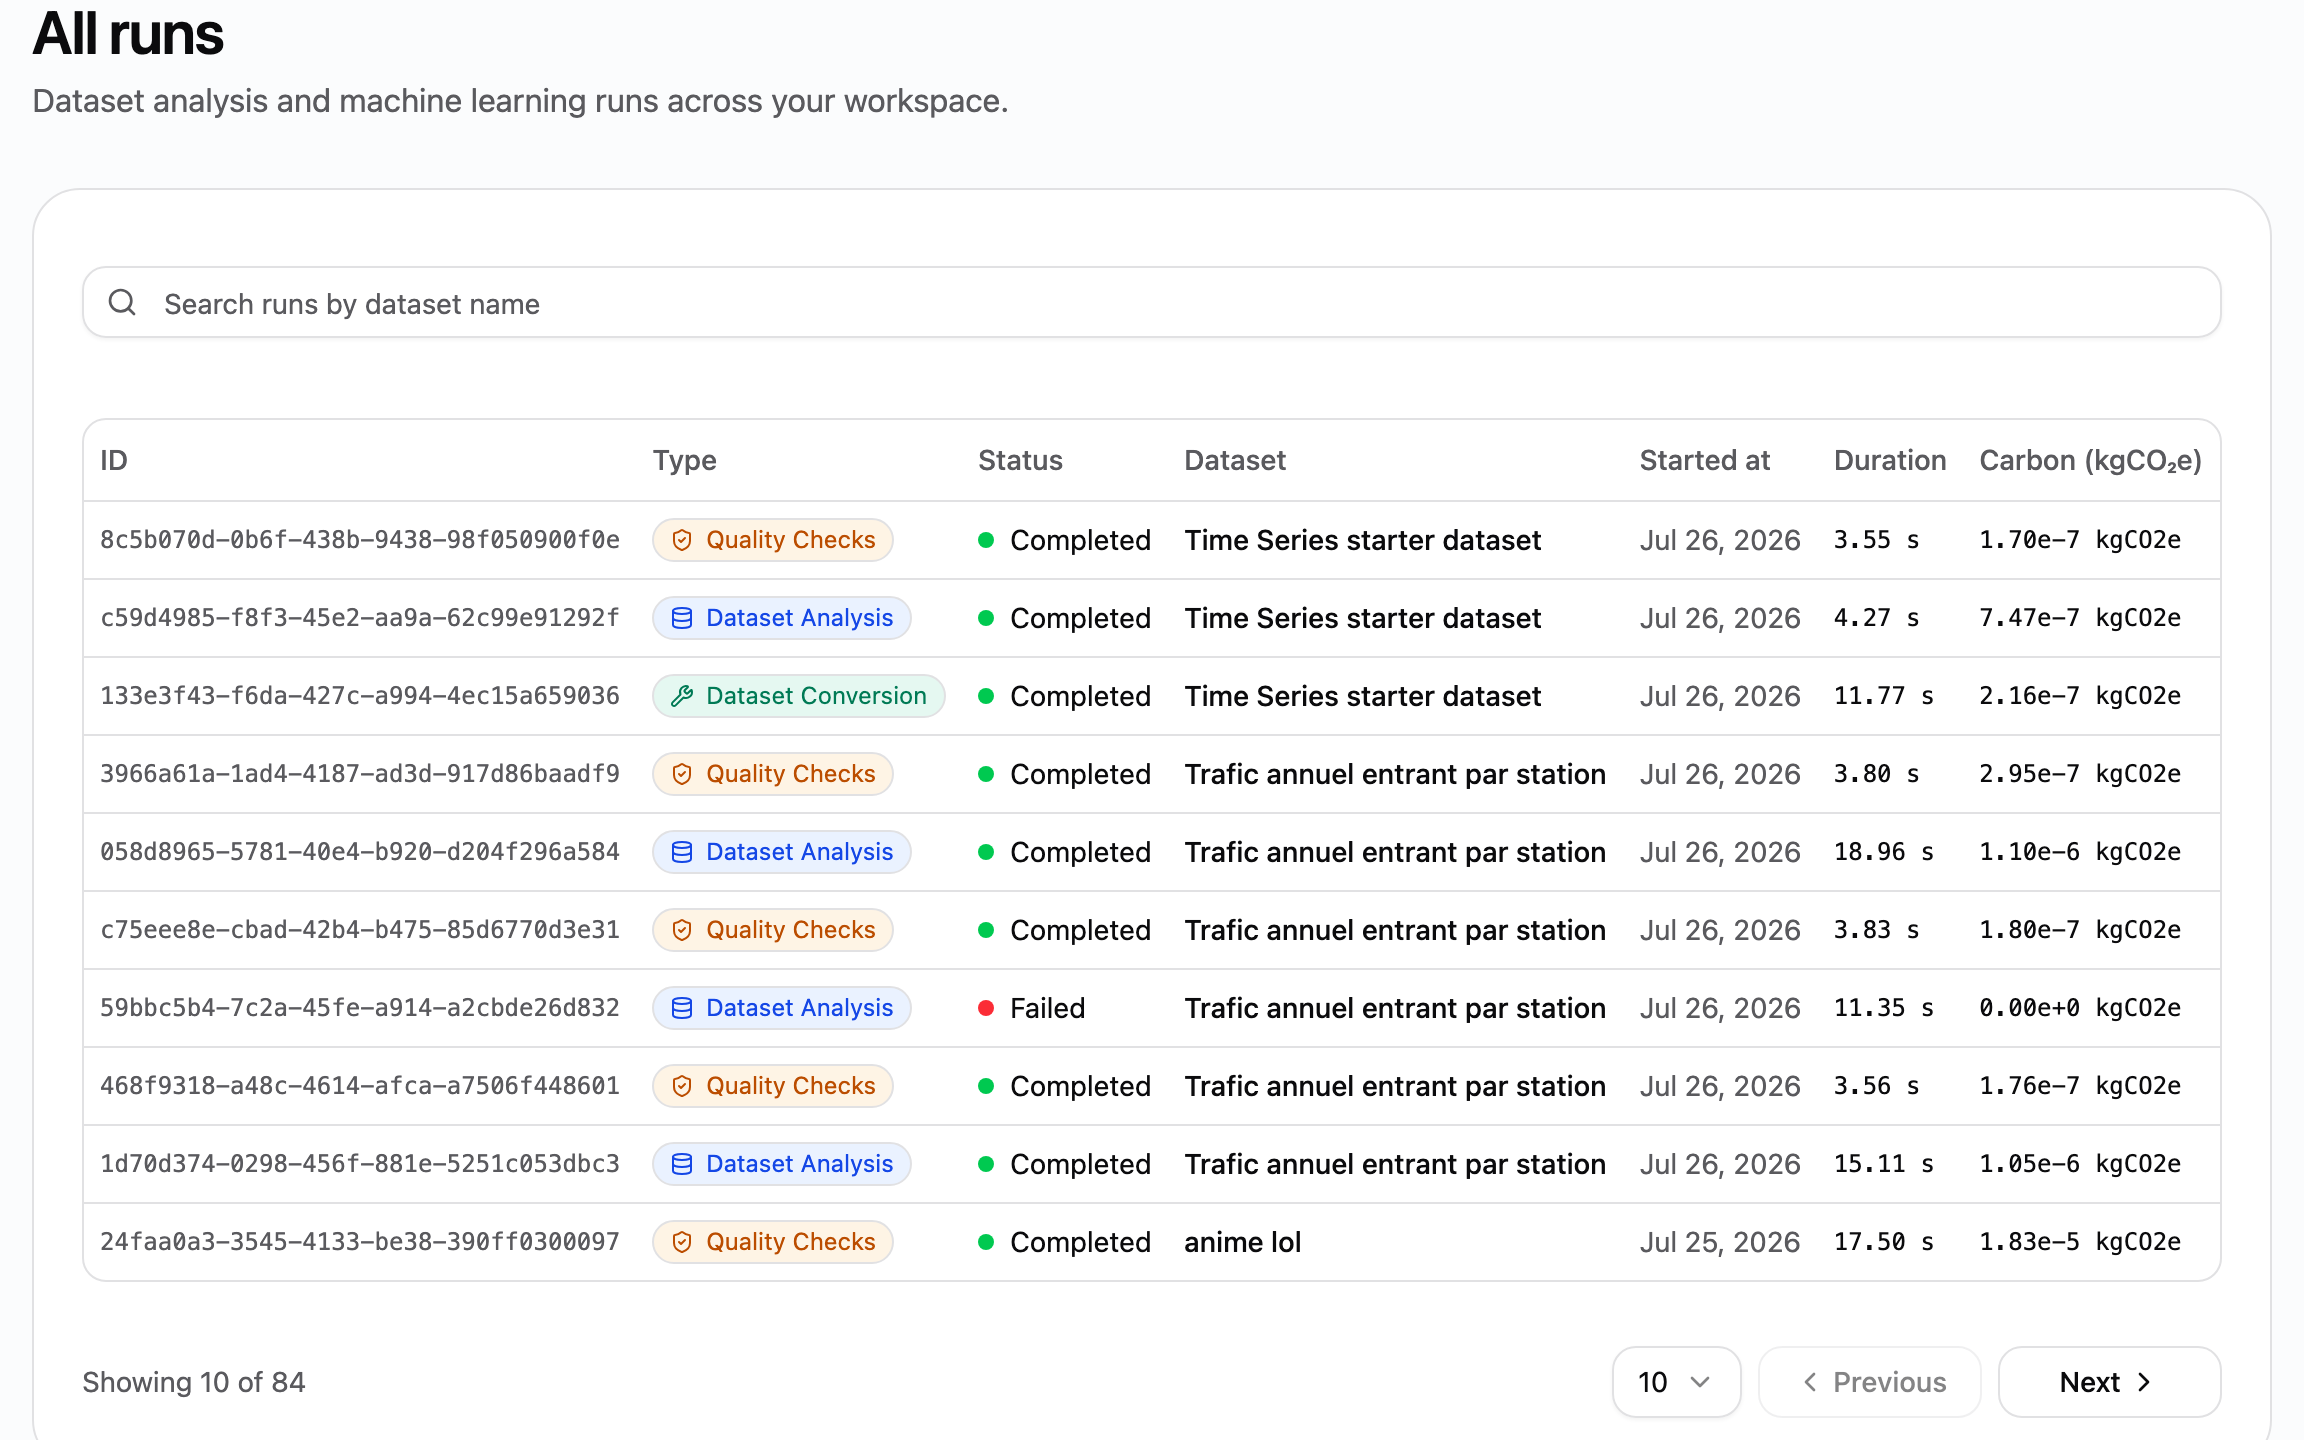
Task: Open the page size dropdown showing 10
Action: (x=1676, y=1382)
